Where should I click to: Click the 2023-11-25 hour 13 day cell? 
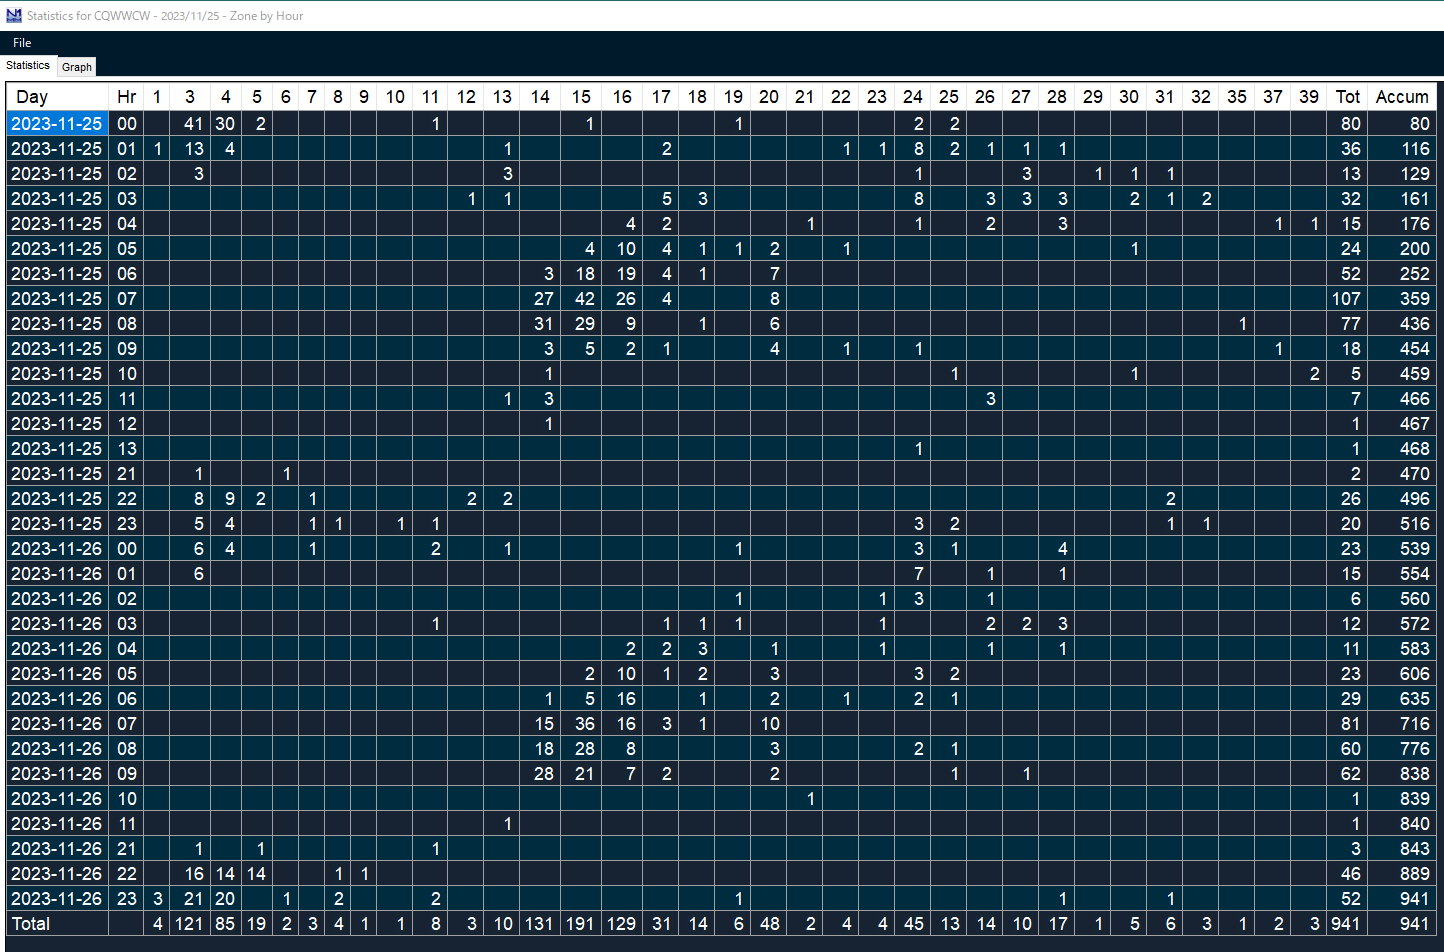coord(57,449)
